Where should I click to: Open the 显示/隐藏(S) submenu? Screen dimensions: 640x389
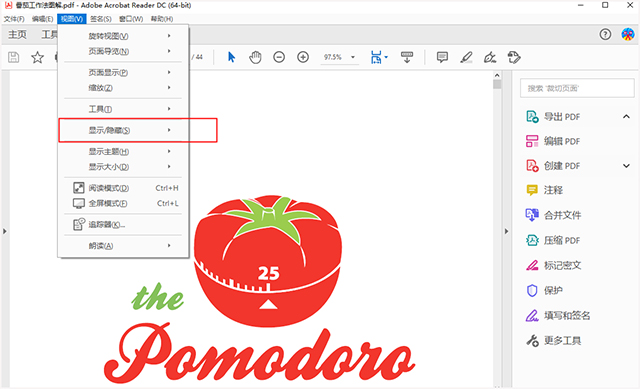pyautogui.click(x=123, y=130)
